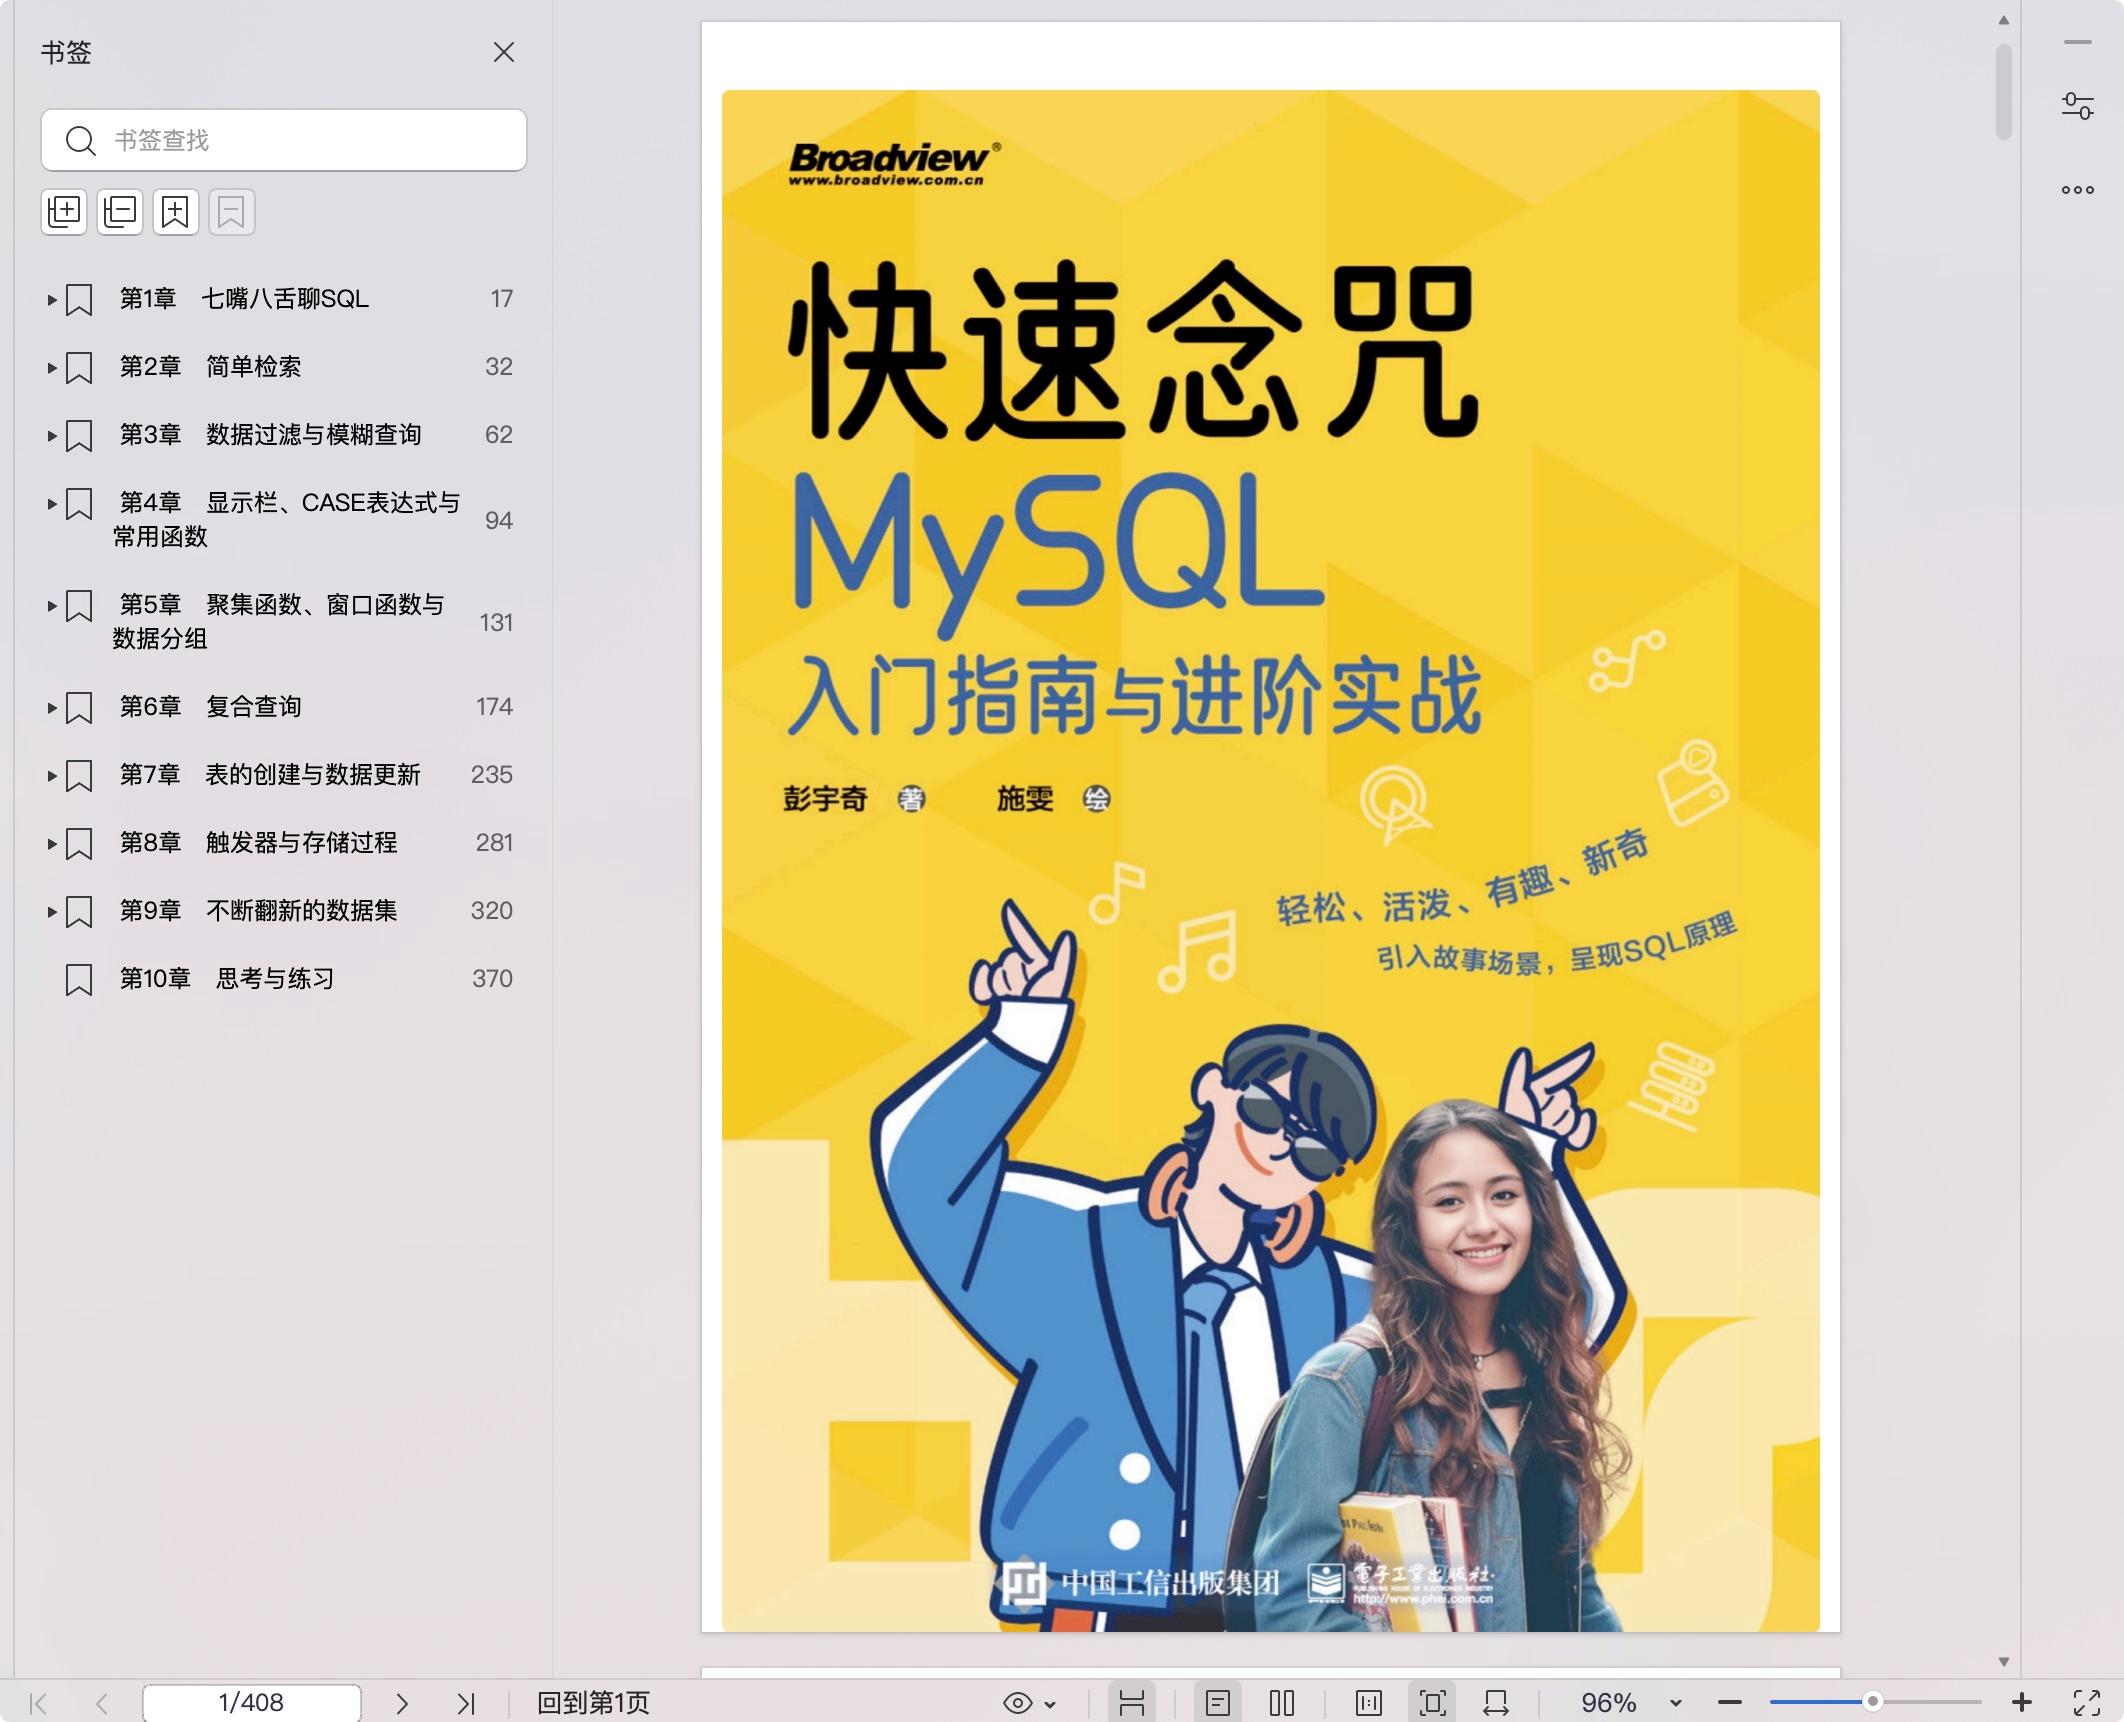Zoom out with the minus button
The height and width of the screenshot is (1722, 2124).
[x=1730, y=1702]
